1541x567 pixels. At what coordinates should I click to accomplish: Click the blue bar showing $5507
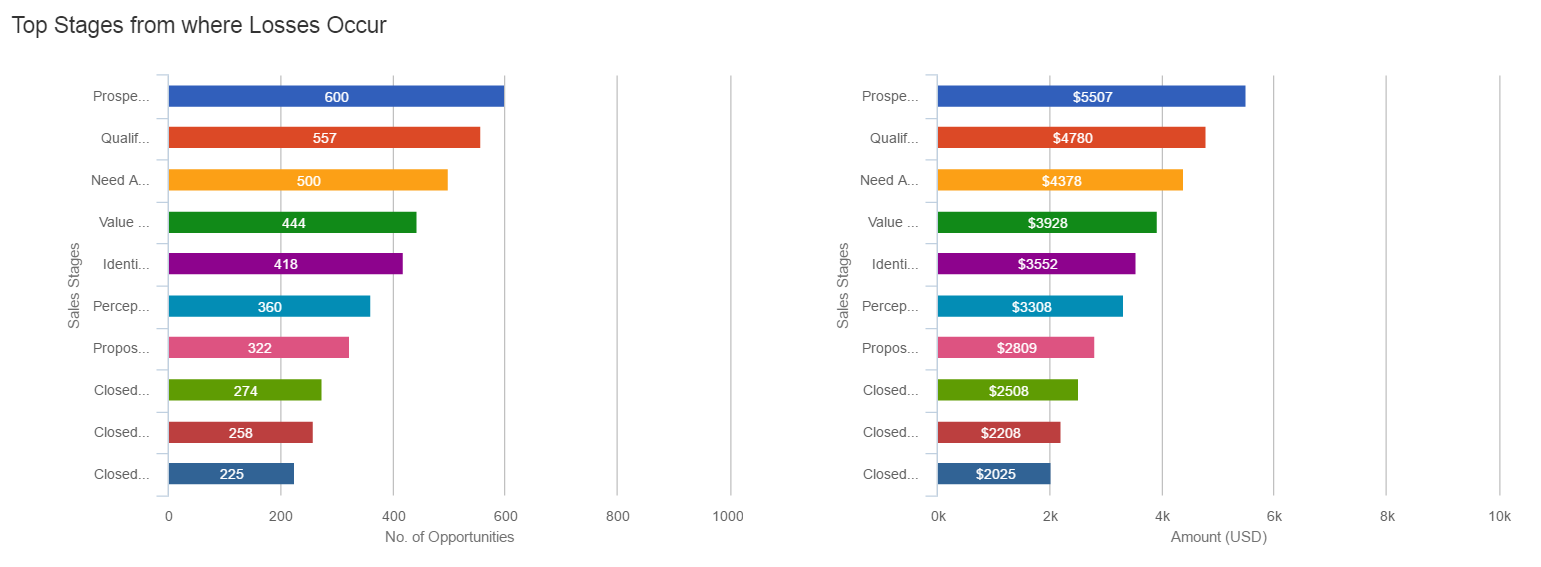point(1091,97)
